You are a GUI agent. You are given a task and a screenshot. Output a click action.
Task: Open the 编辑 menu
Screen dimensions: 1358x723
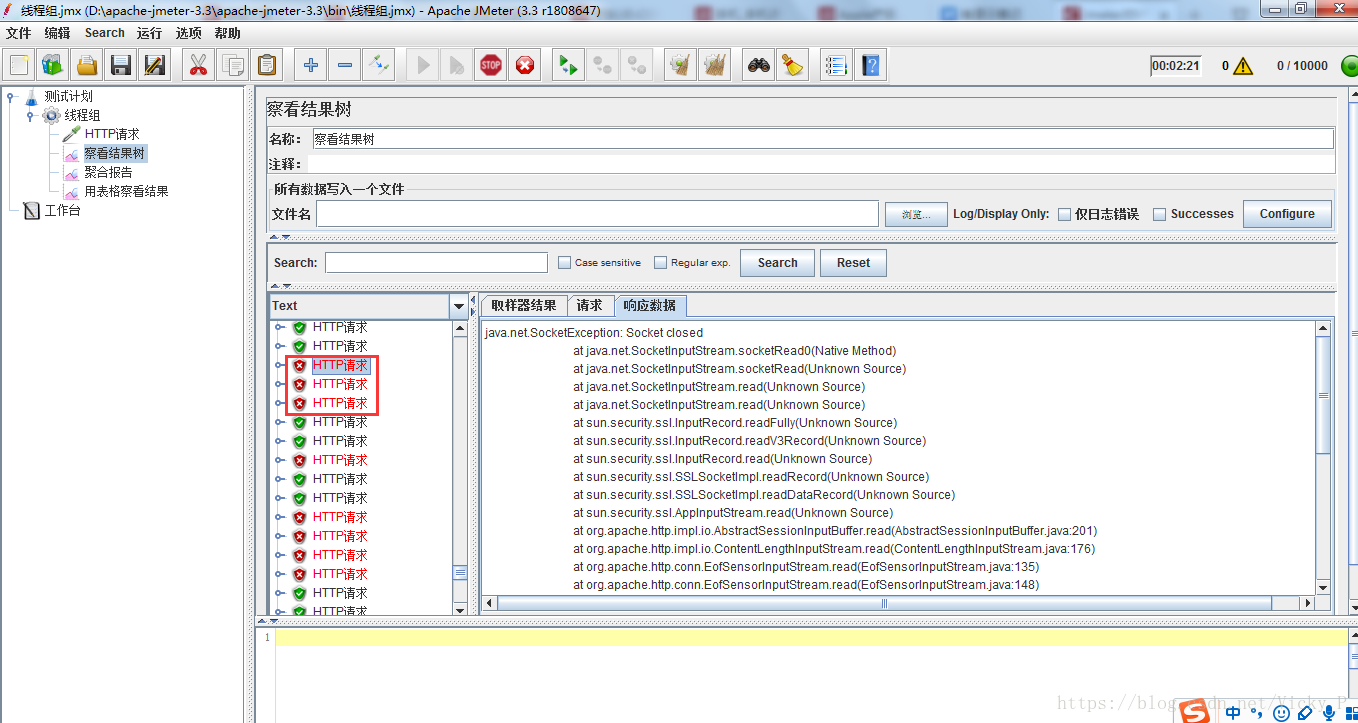(57, 33)
